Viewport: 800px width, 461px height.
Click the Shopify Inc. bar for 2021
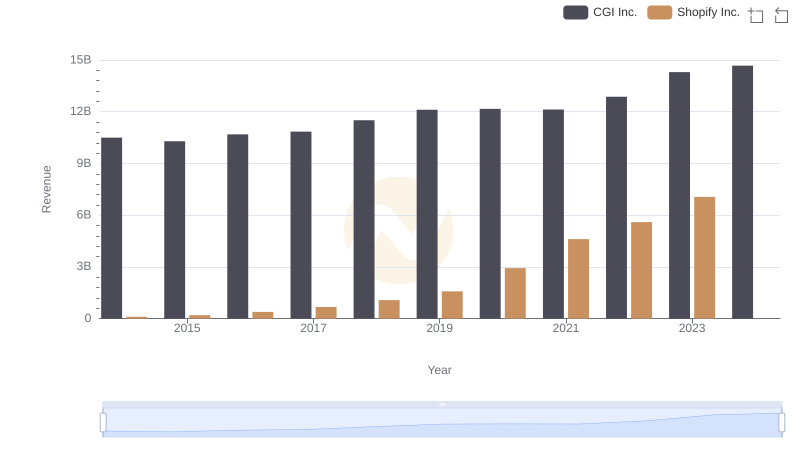pos(579,279)
